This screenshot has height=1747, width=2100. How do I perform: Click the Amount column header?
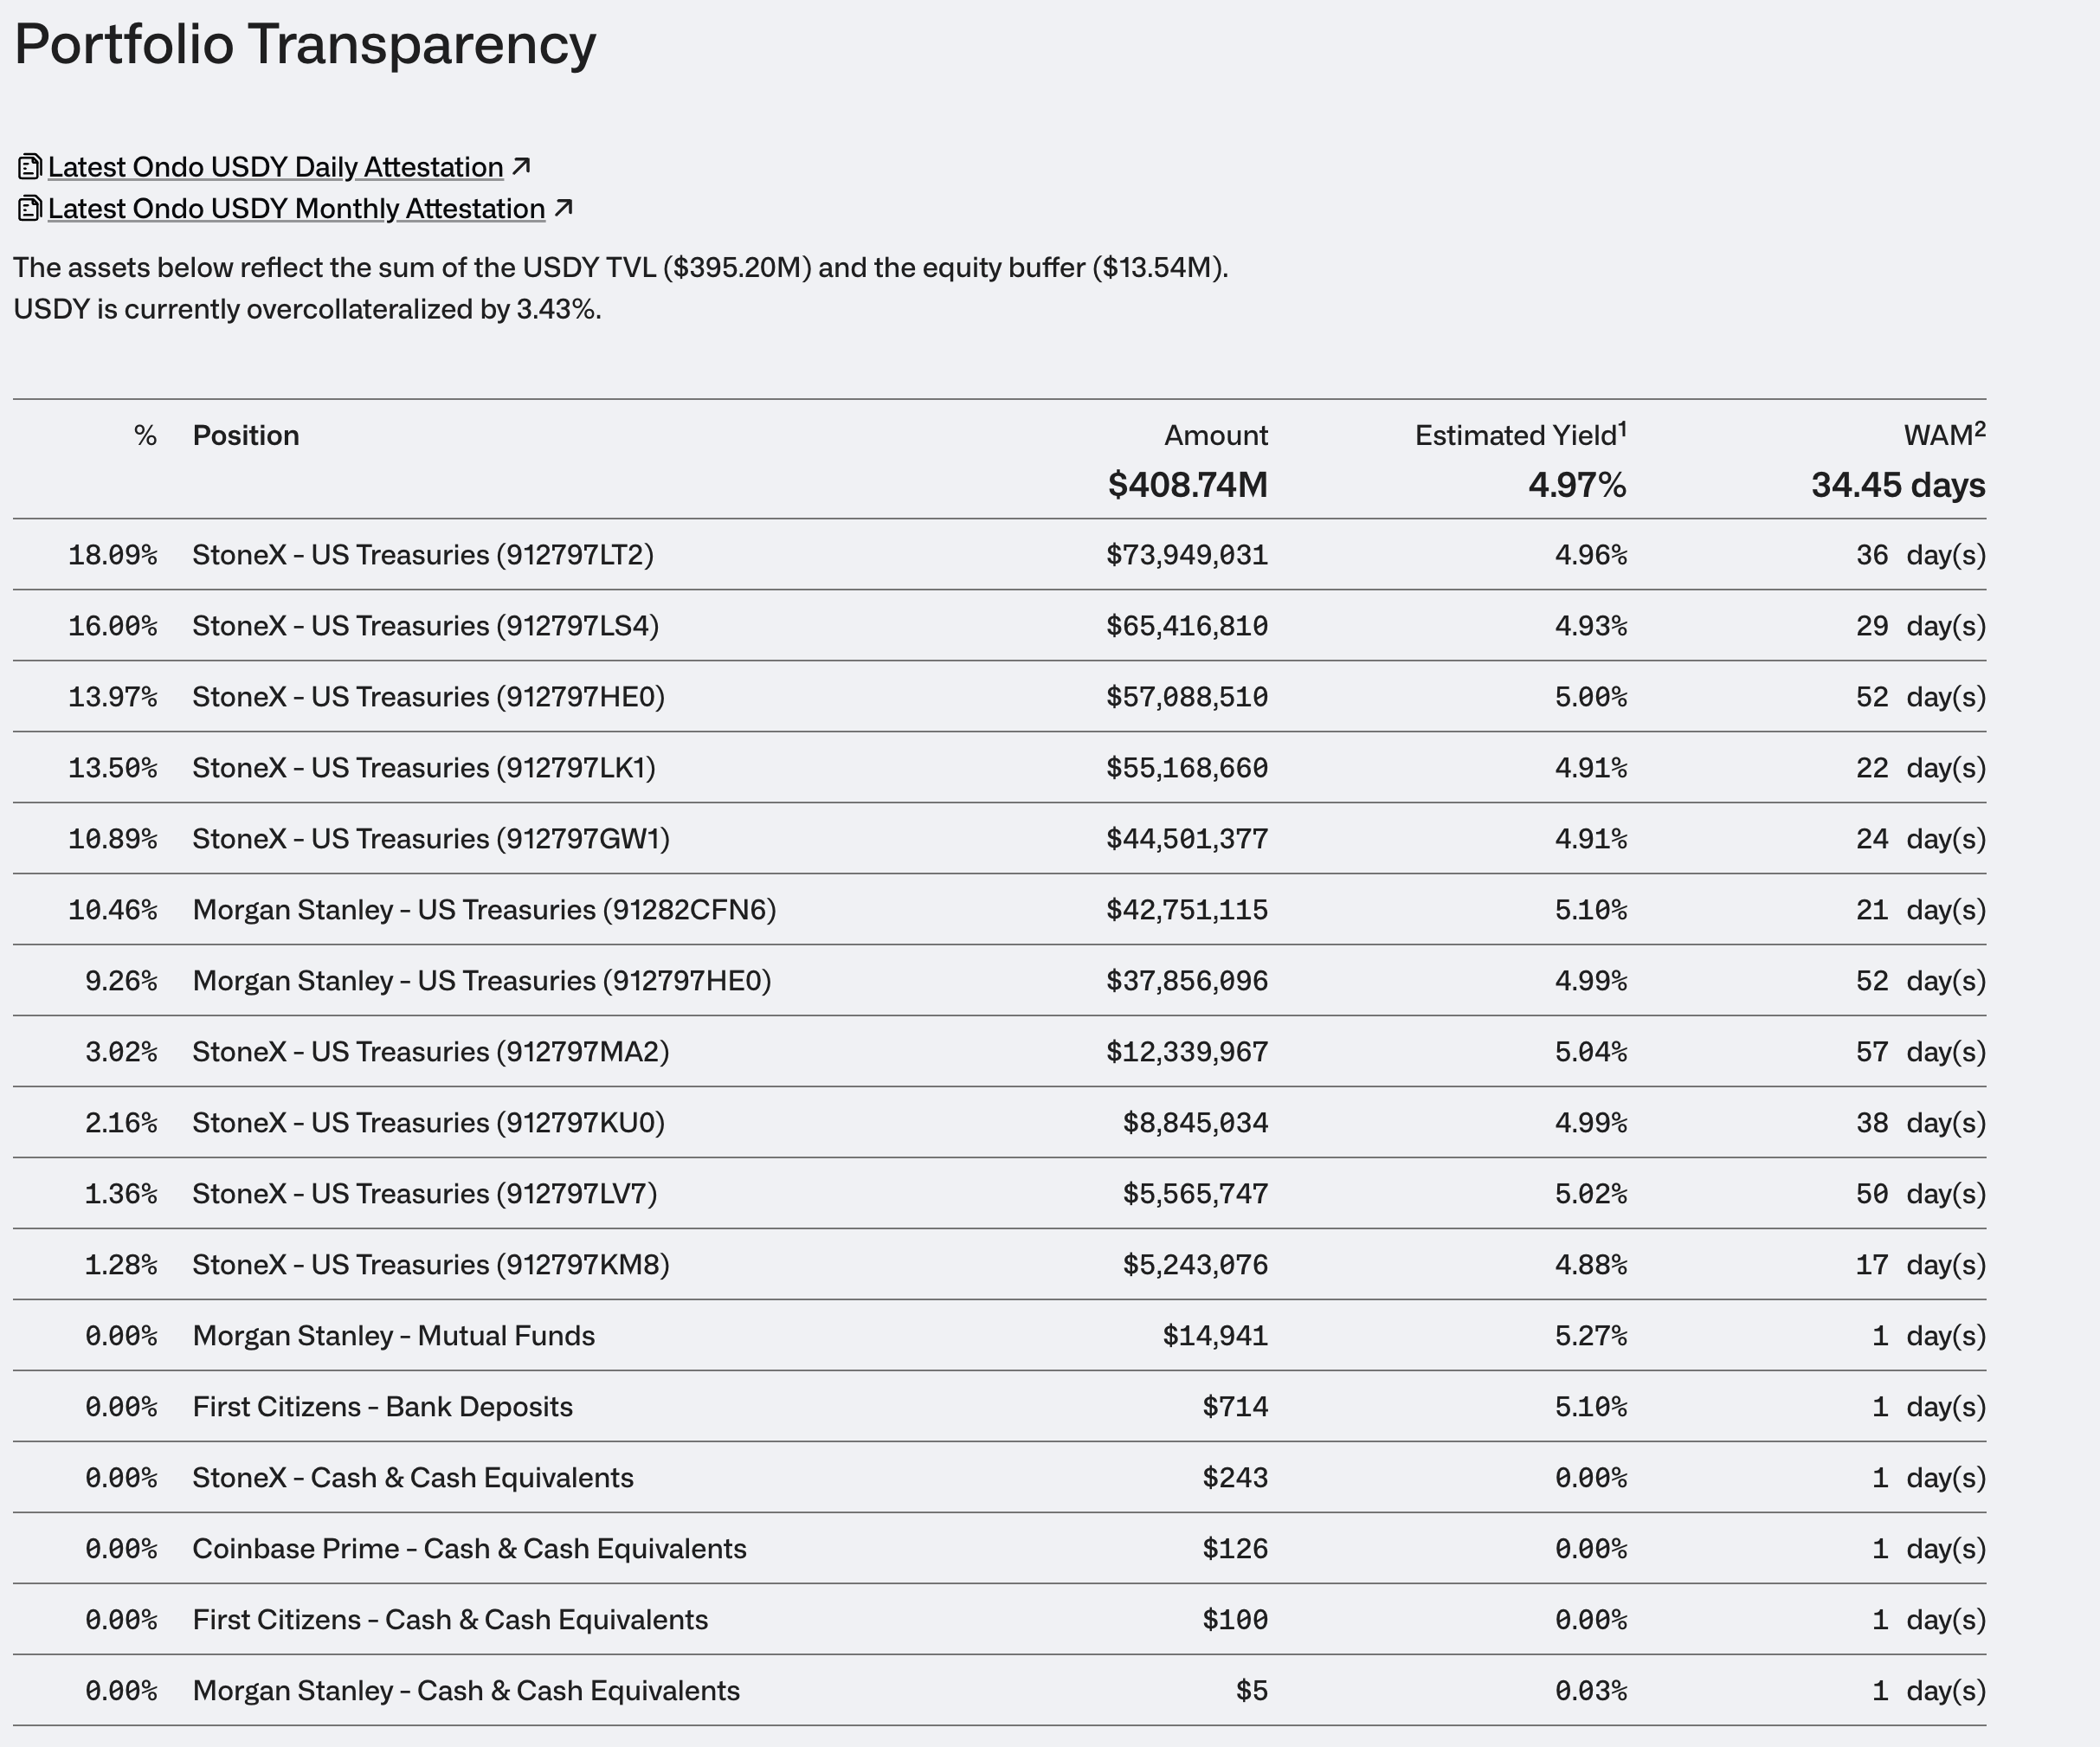pyautogui.click(x=1215, y=436)
